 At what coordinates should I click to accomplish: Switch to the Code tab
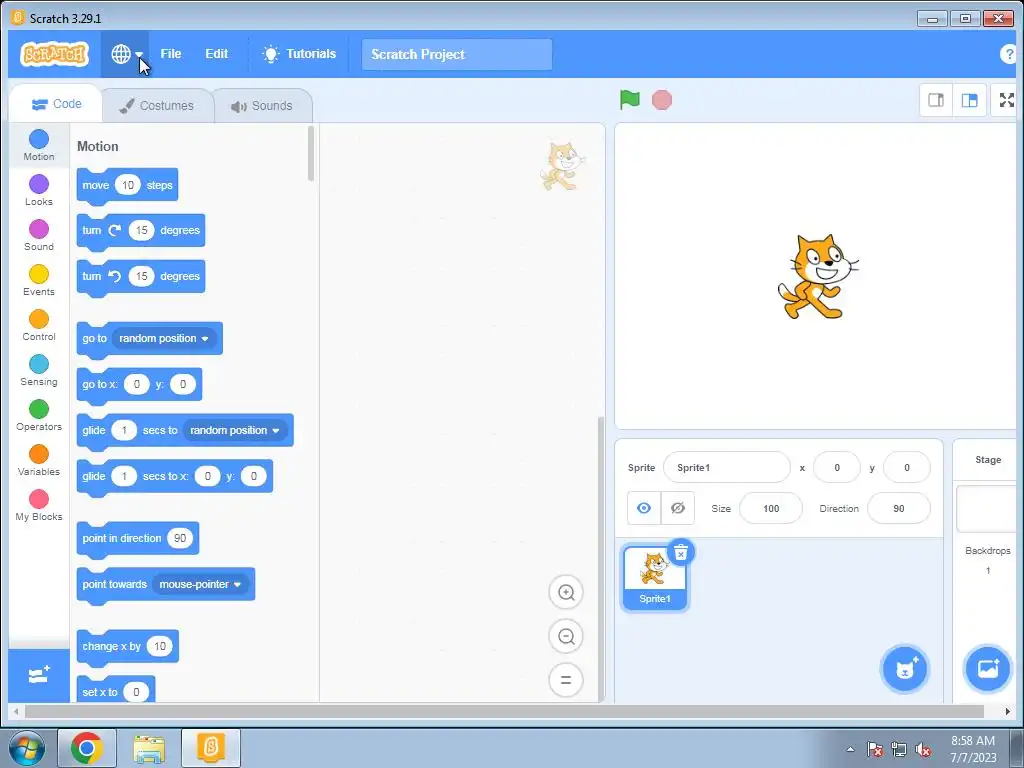tap(57, 104)
